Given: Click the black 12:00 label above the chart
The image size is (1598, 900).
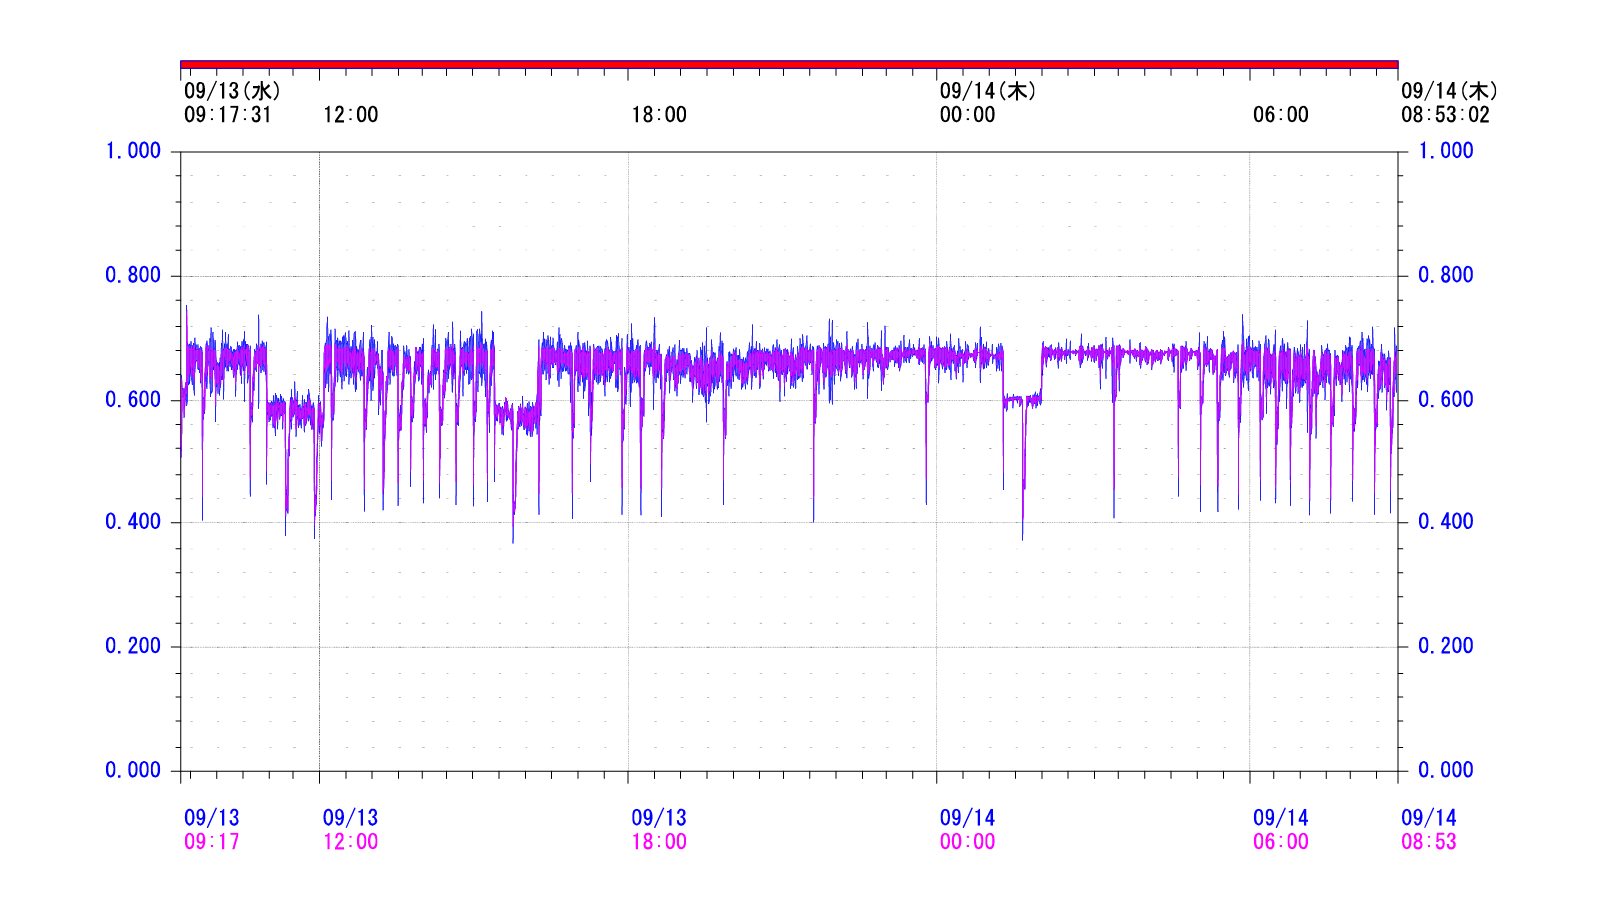Looking at the screenshot, I should (x=350, y=115).
